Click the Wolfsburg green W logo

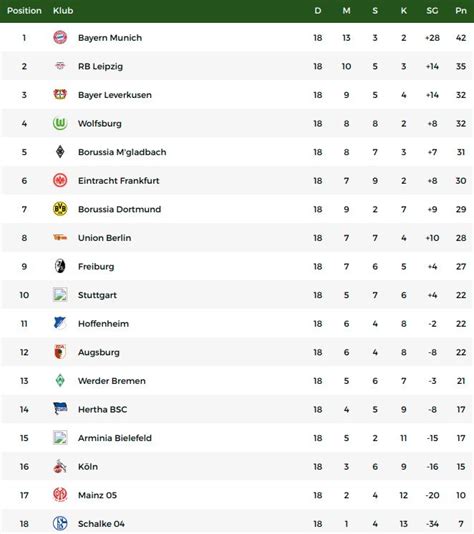click(x=60, y=123)
